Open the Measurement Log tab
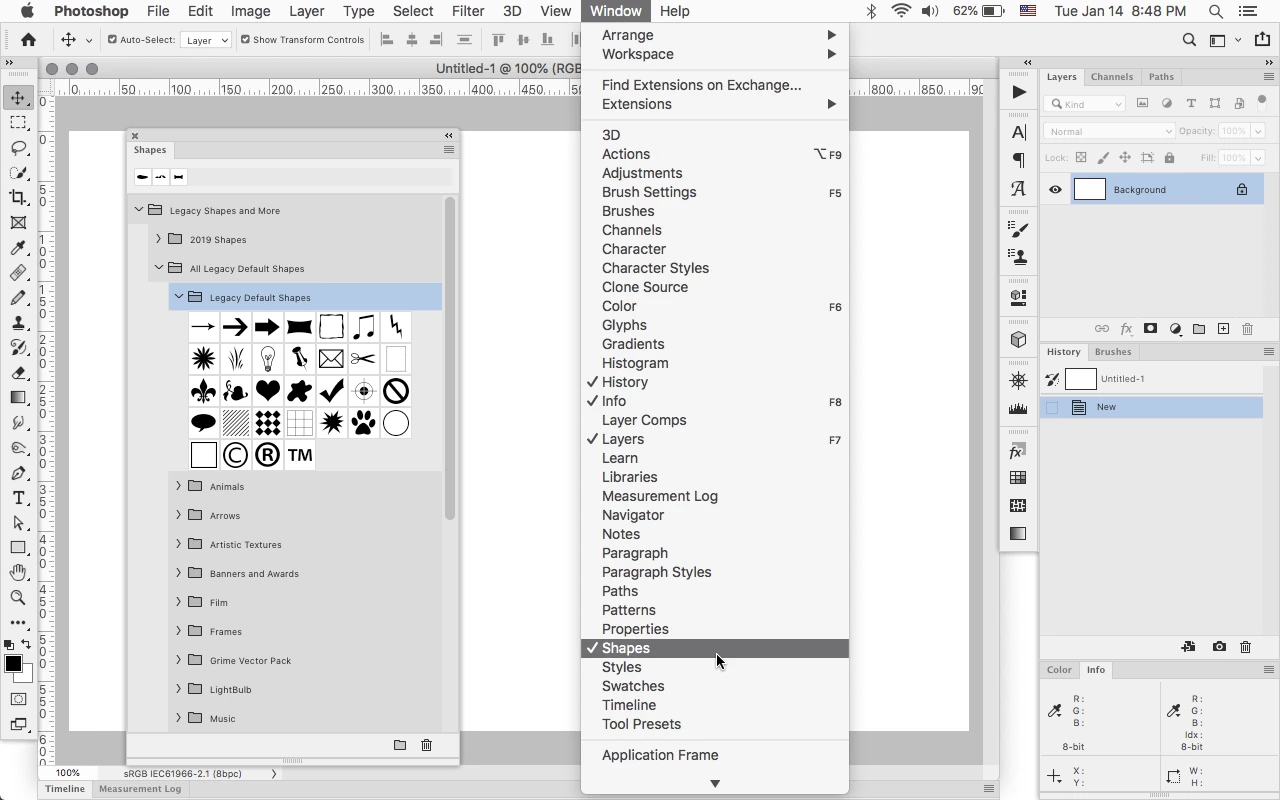 click(x=140, y=789)
